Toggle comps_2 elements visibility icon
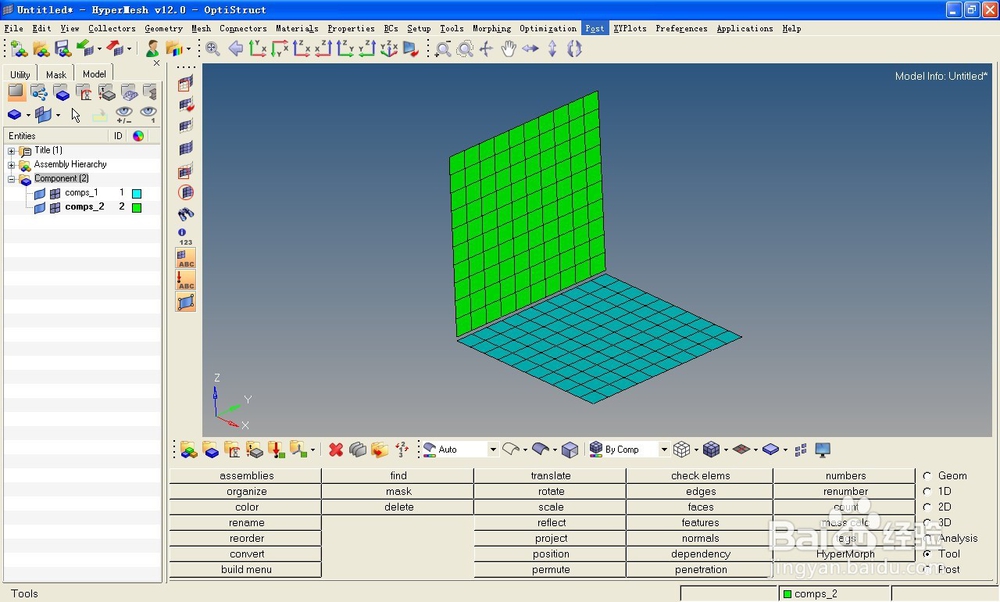Screen dimensions: 1000x602 55,207
